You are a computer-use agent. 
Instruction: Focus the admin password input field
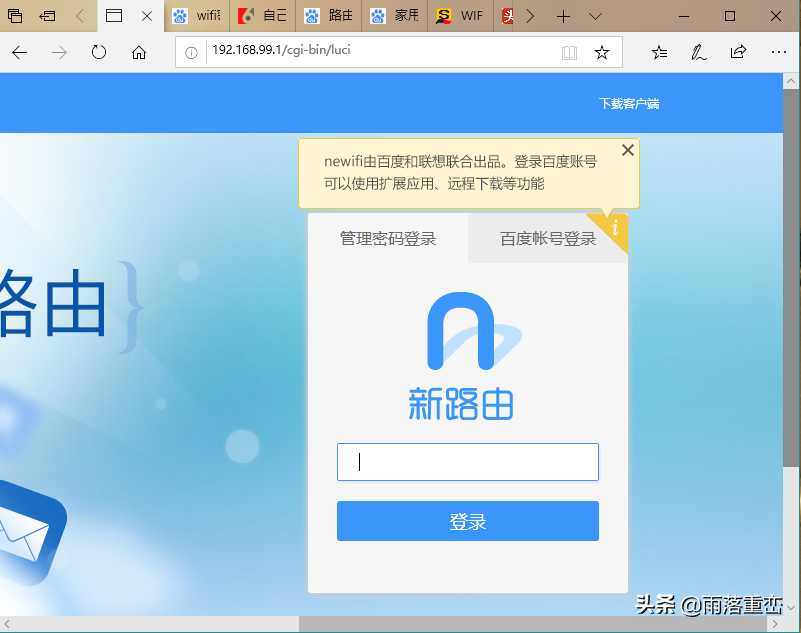[468, 462]
